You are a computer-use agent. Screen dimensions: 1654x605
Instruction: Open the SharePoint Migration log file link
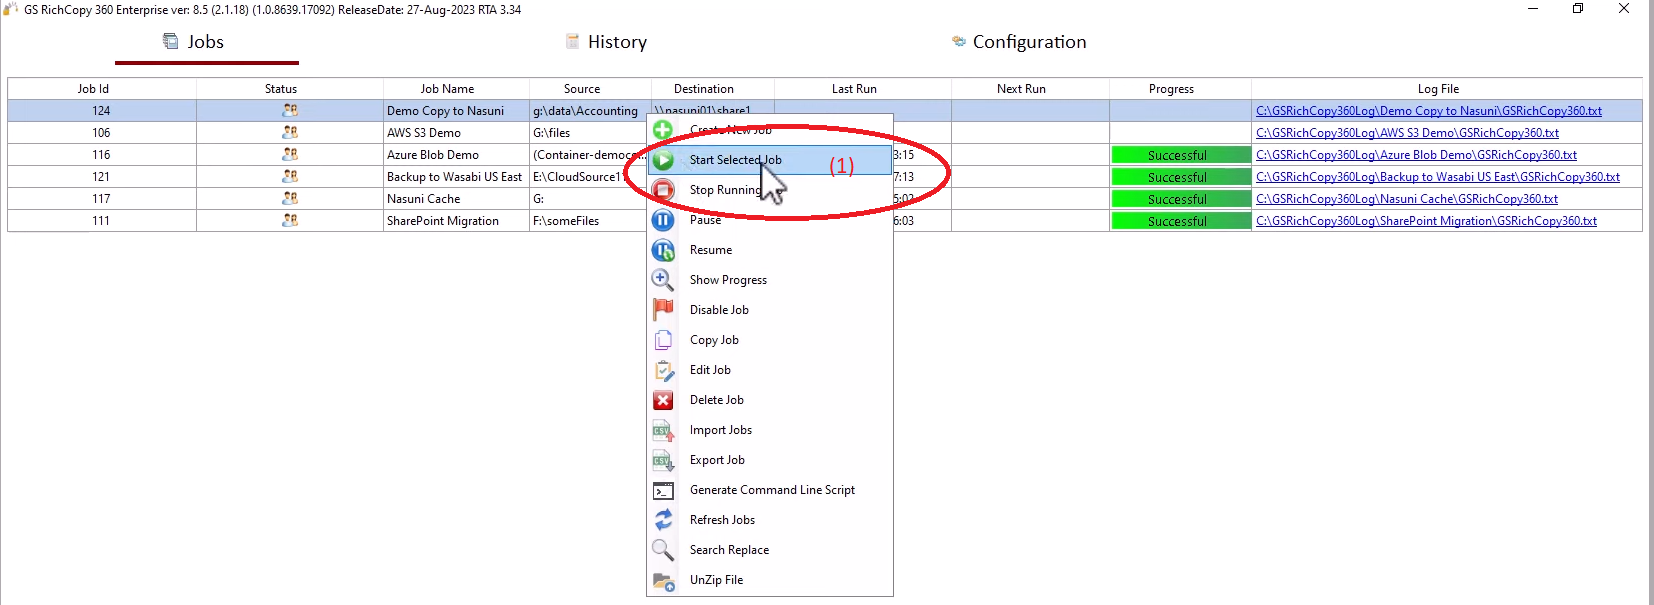click(1426, 221)
